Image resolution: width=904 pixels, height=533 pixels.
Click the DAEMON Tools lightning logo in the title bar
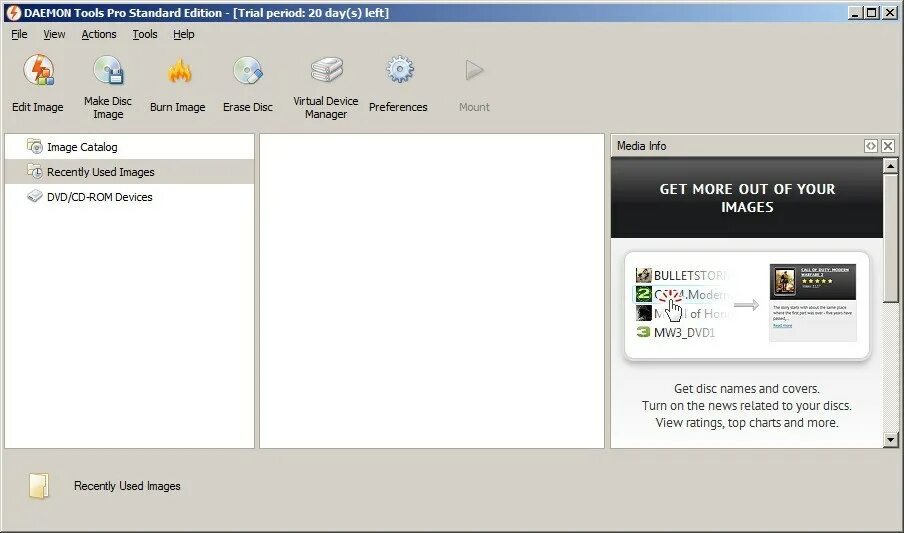[x=13, y=12]
